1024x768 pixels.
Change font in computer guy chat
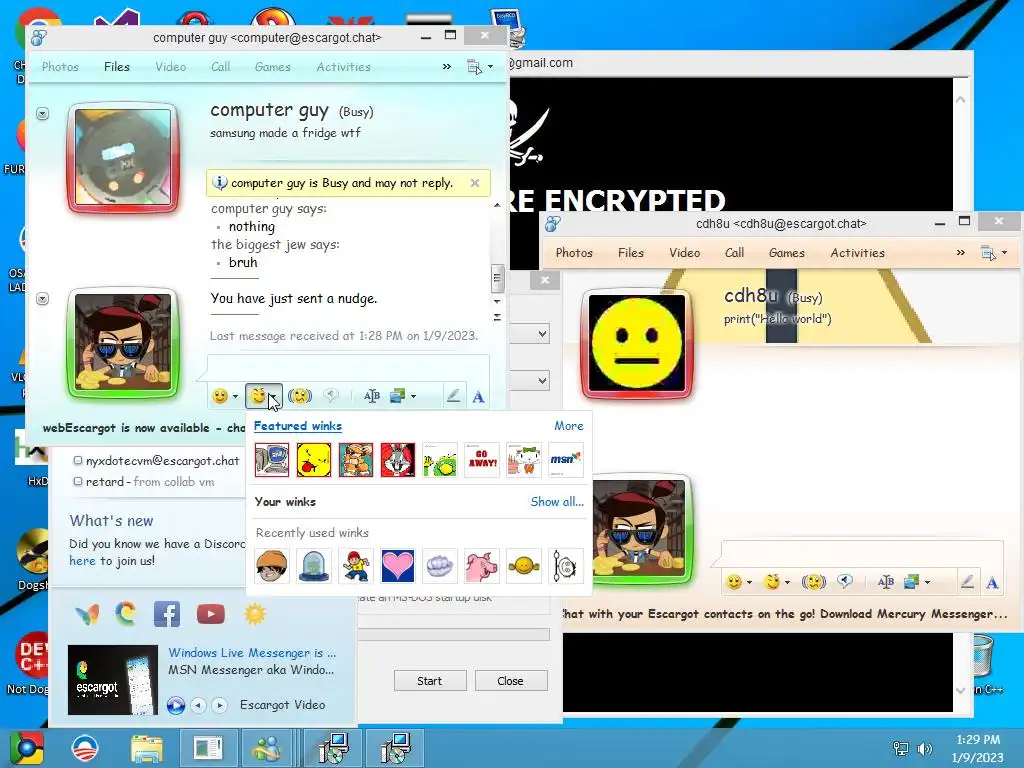coord(479,396)
